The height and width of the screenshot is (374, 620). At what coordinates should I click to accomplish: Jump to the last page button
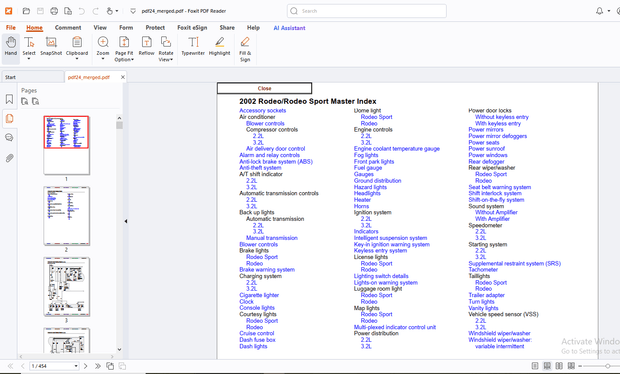pos(98,366)
